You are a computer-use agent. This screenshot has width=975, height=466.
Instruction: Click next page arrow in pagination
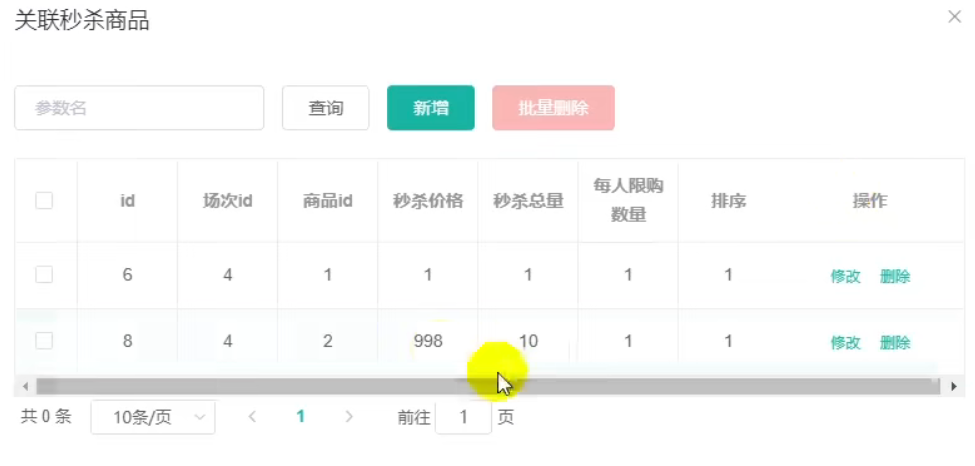pos(349,417)
